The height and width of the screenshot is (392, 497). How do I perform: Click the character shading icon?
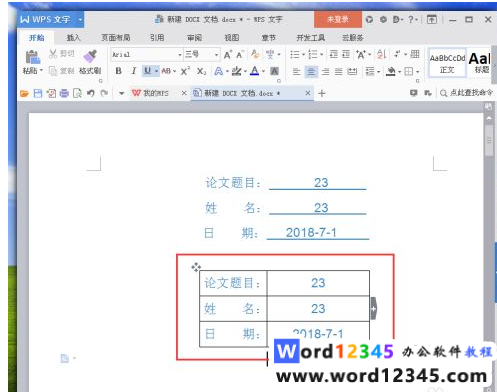click(274, 71)
